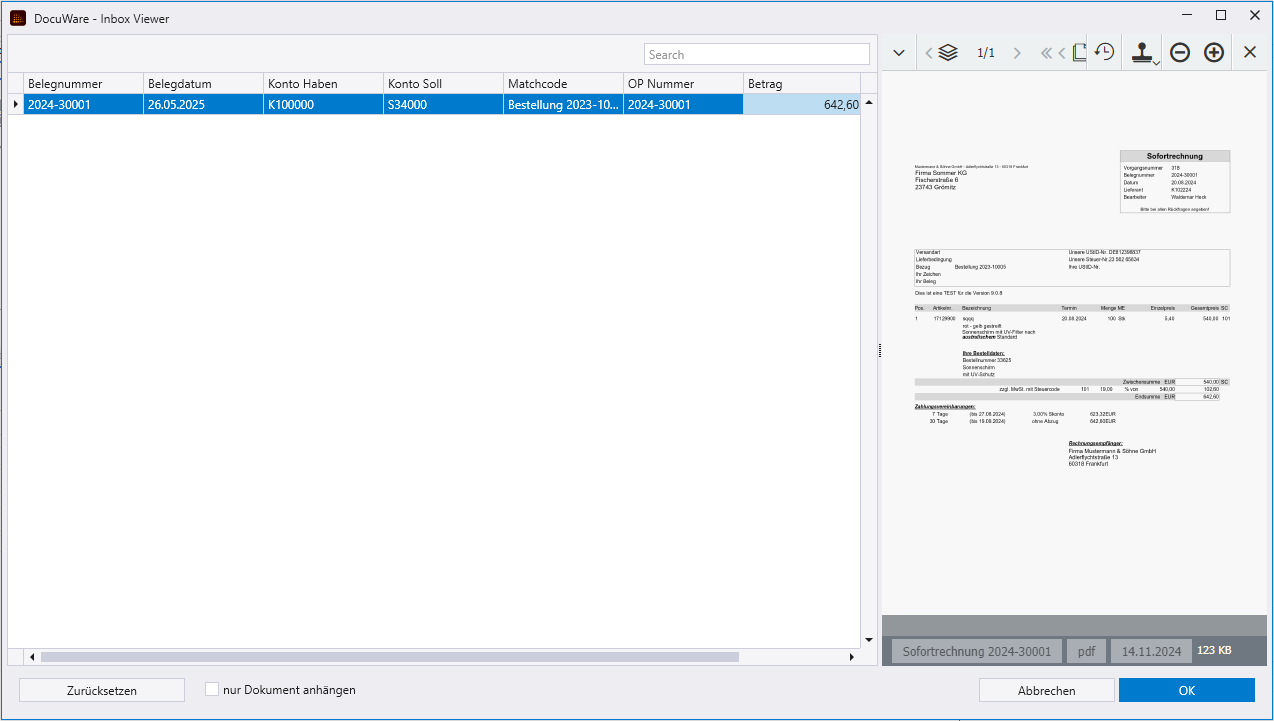Select the Bestellung 2023-10... matchcode cell
The width and height of the screenshot is (1274, 721).
[564, 104]
